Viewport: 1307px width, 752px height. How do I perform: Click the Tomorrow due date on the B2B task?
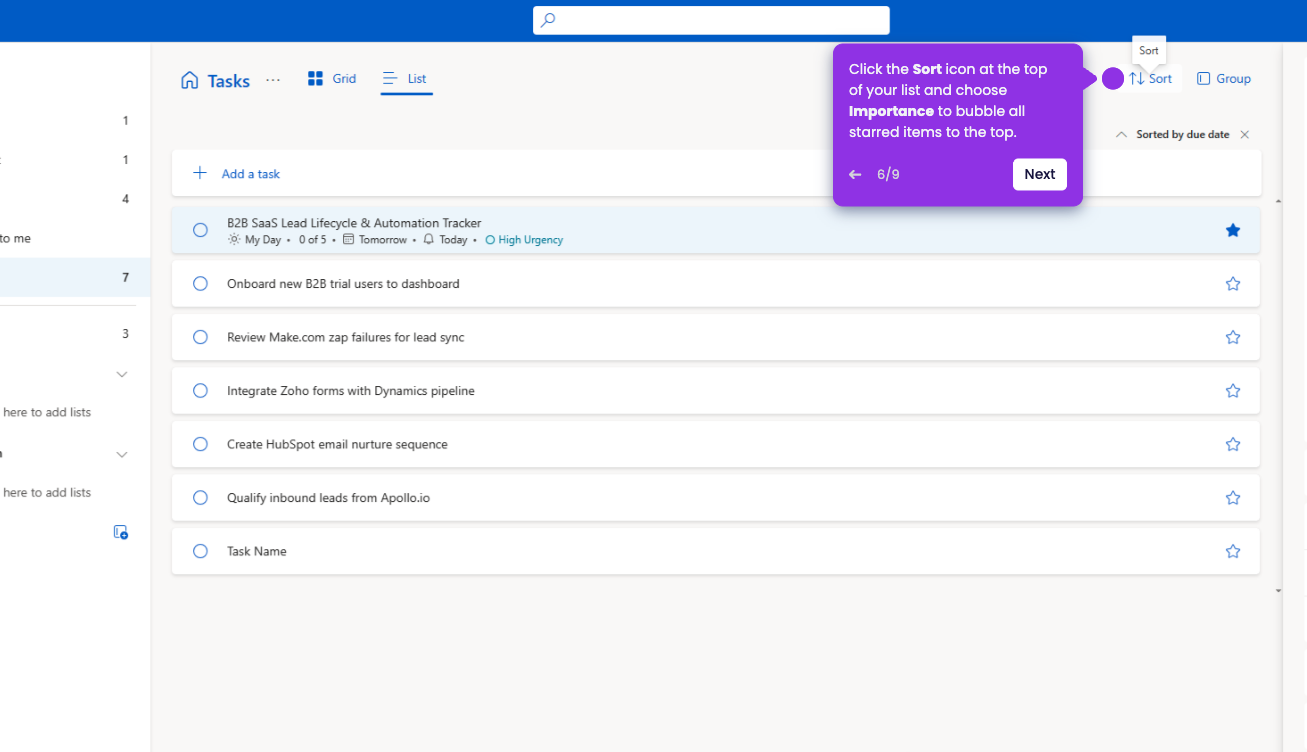(x=375, y=240)
